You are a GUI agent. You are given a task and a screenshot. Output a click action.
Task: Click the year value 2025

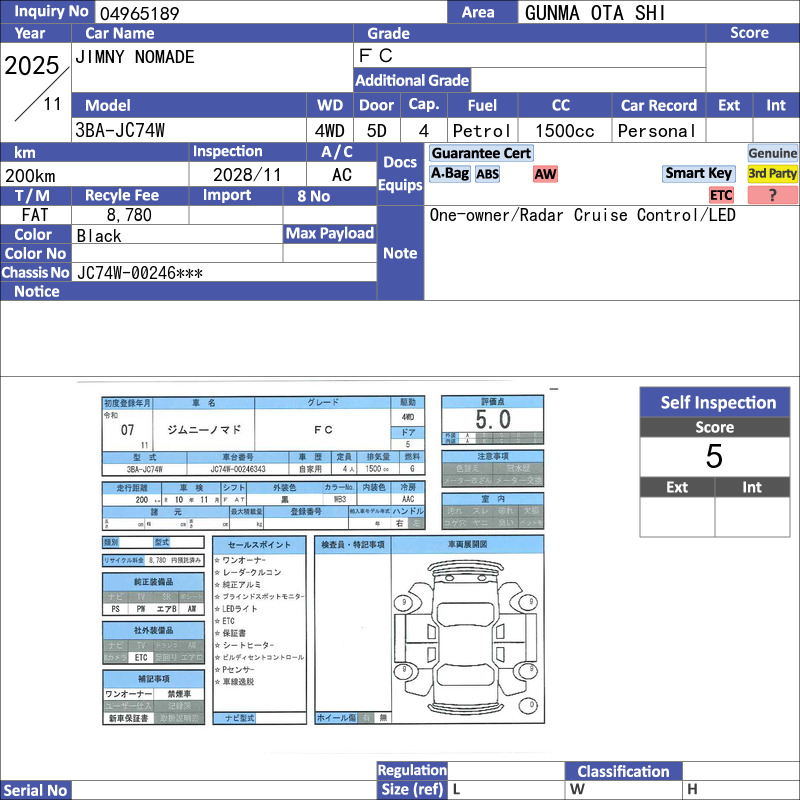[32, 66]
